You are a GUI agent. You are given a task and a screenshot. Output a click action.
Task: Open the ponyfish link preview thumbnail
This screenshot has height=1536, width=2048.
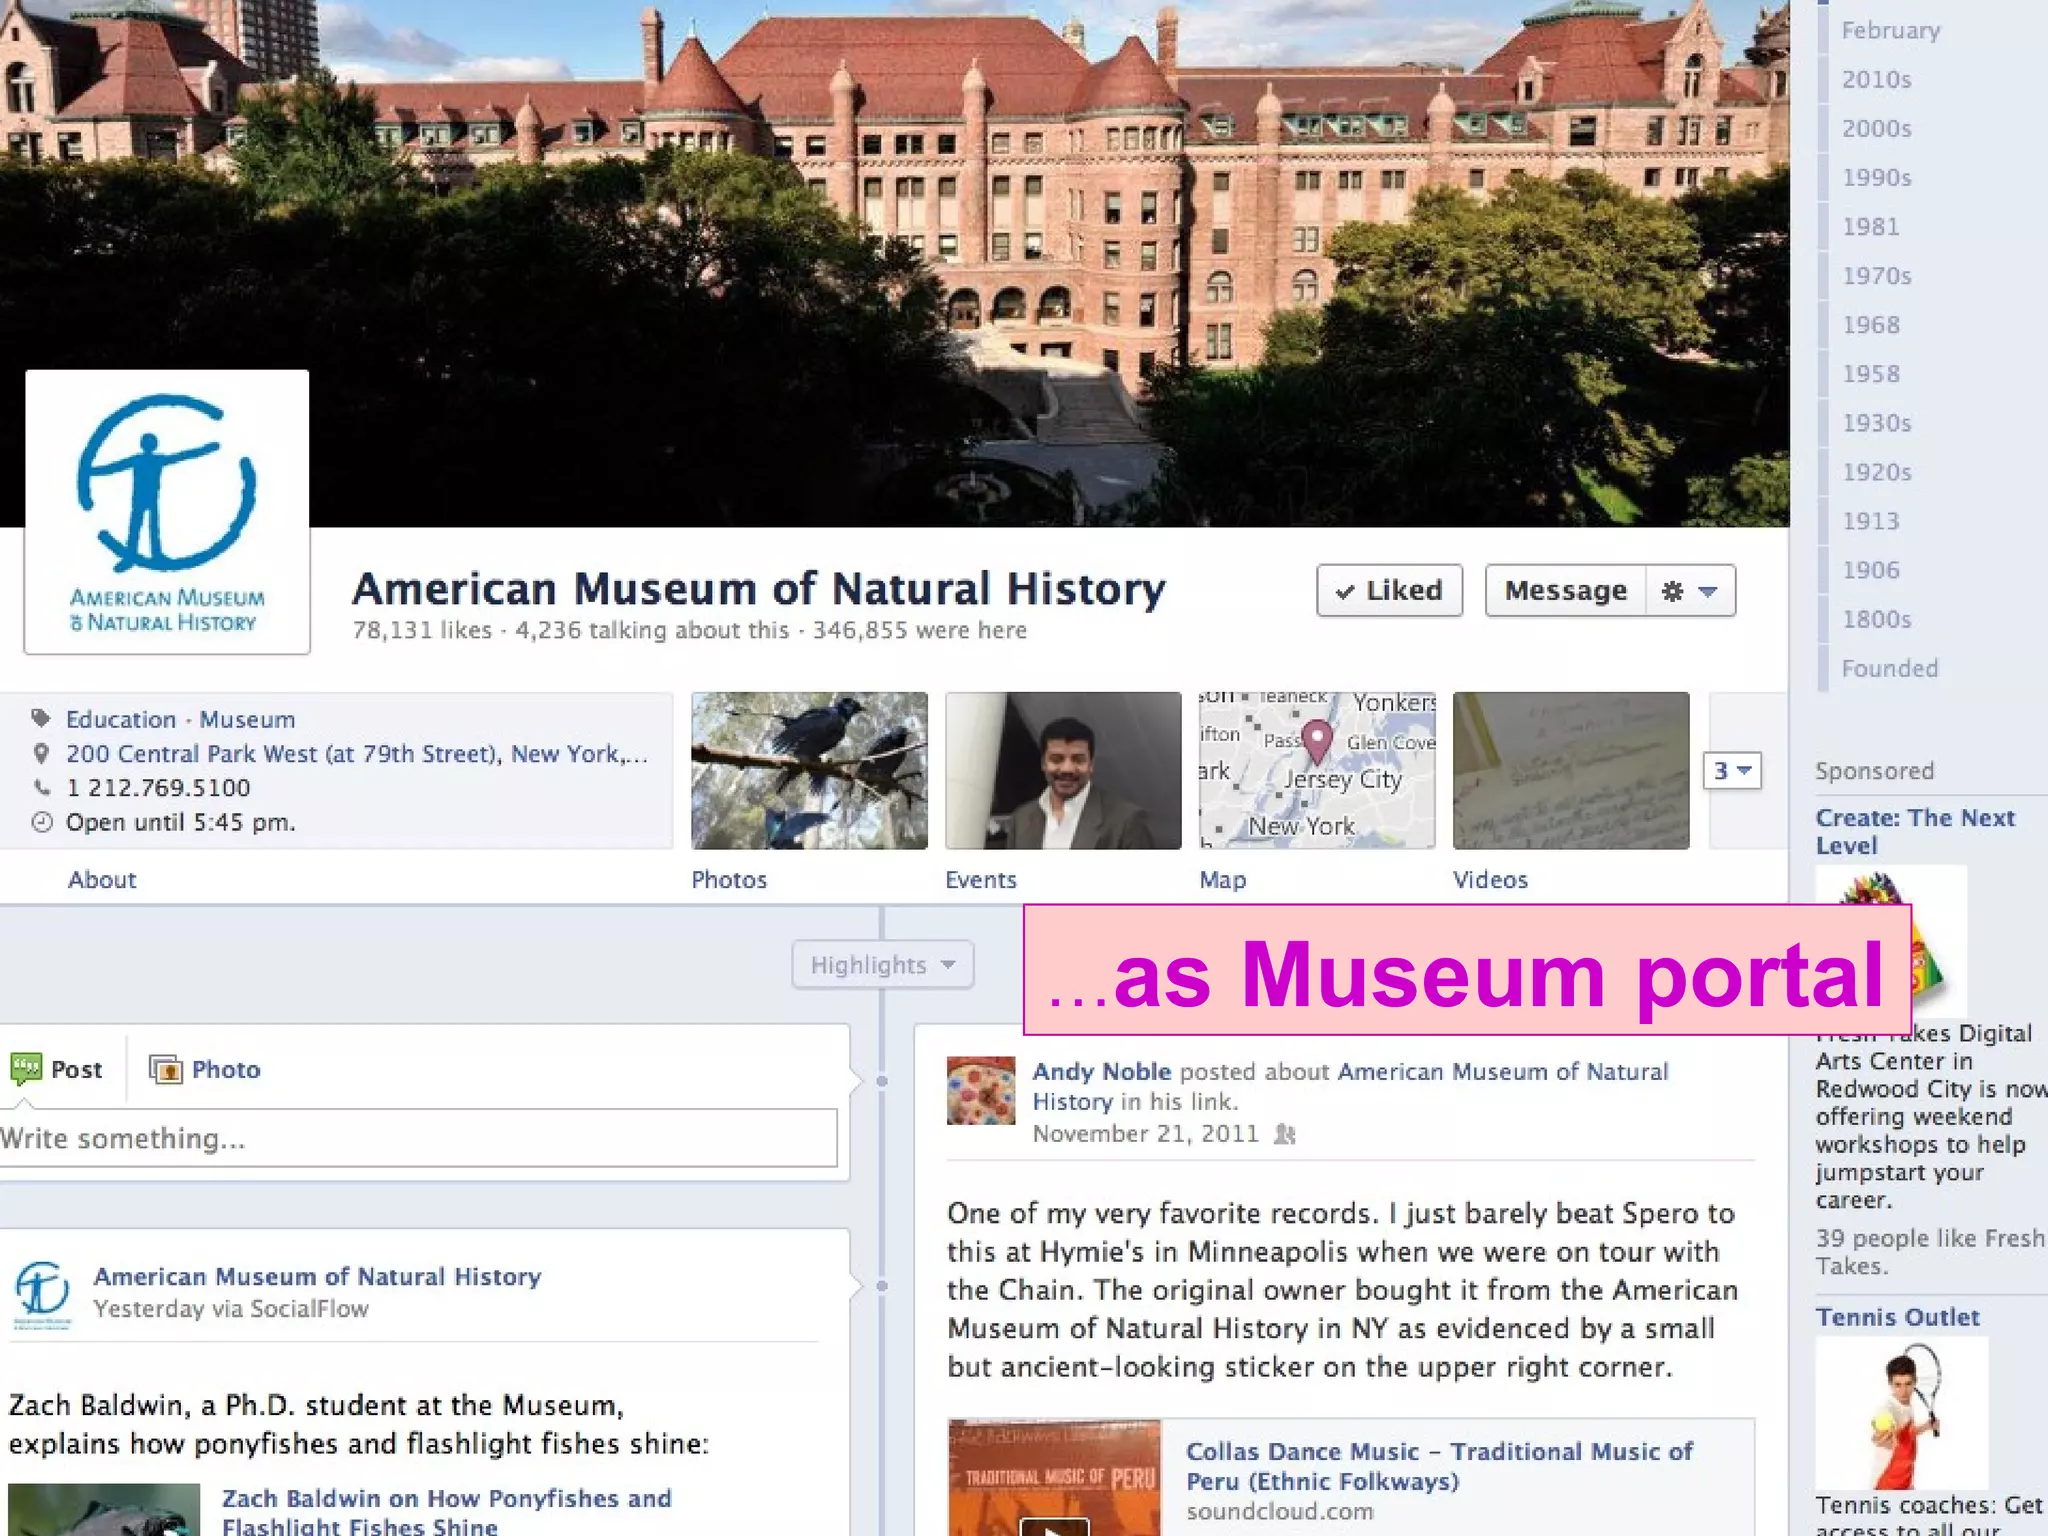(104, 1509)
